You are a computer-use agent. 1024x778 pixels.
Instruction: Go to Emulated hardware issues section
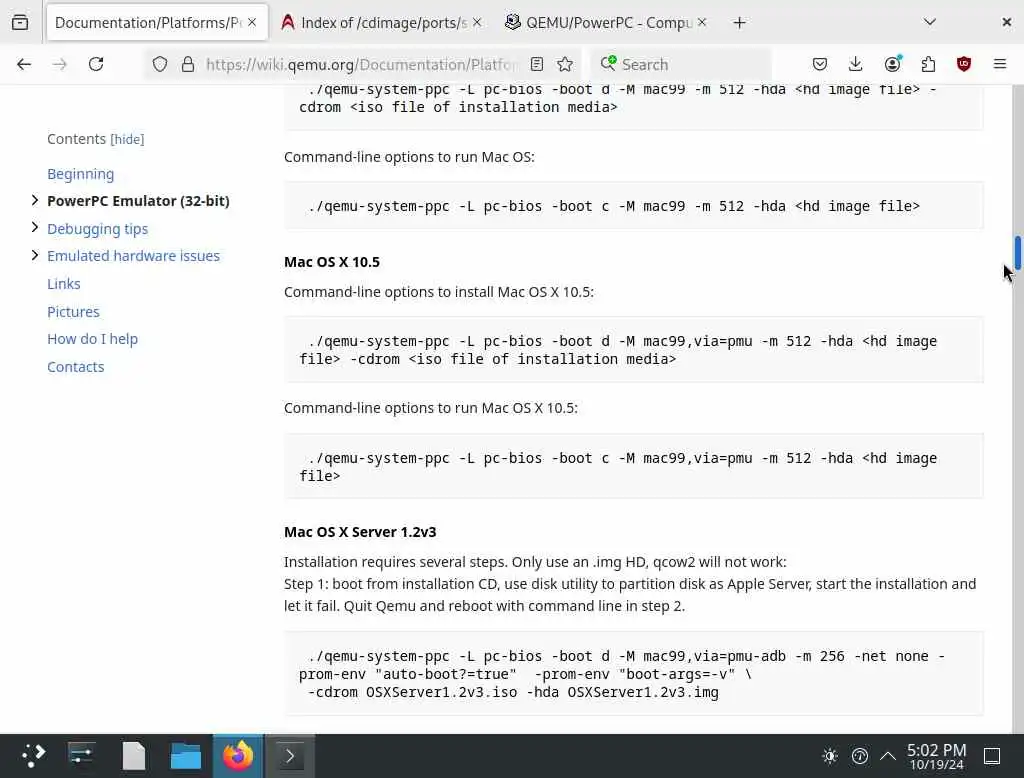pyautogui.click(x=133, y=255)
